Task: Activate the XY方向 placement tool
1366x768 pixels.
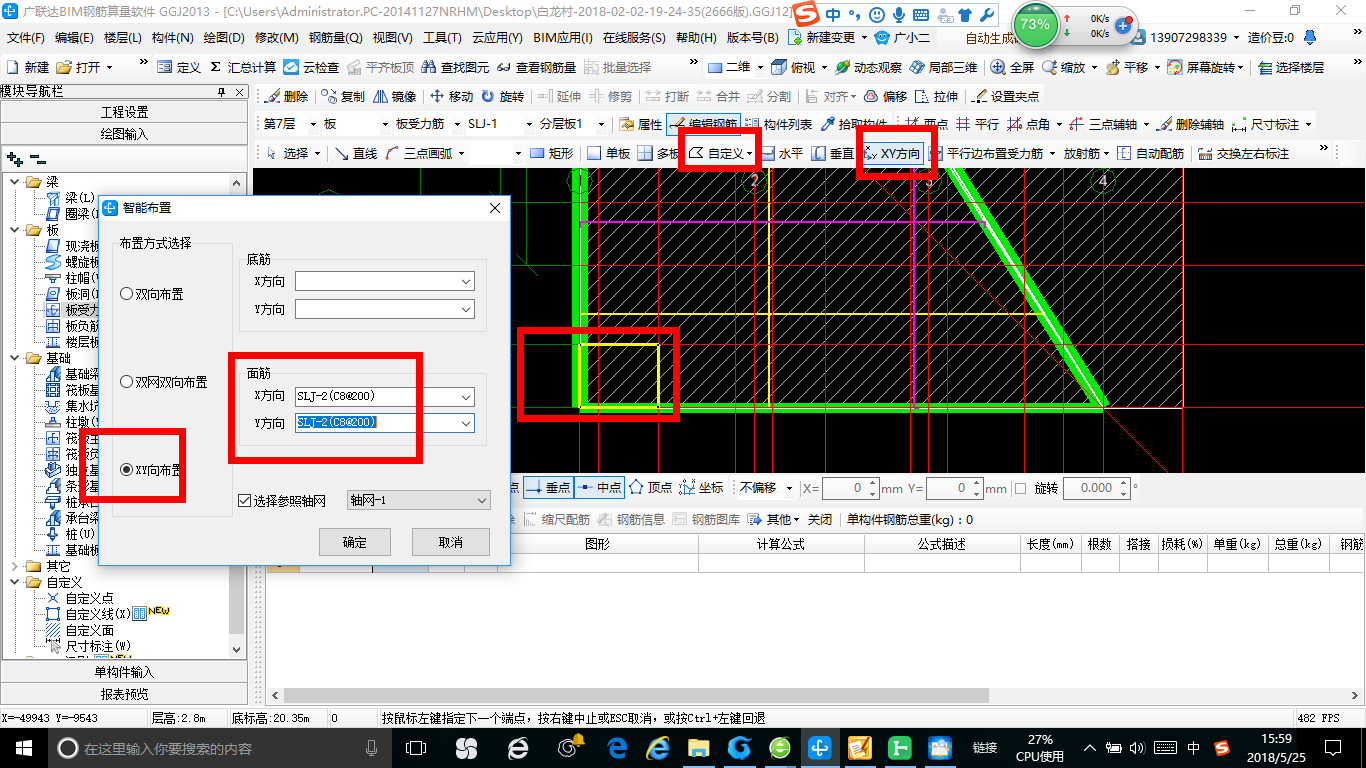Action: tap(892, 154)
